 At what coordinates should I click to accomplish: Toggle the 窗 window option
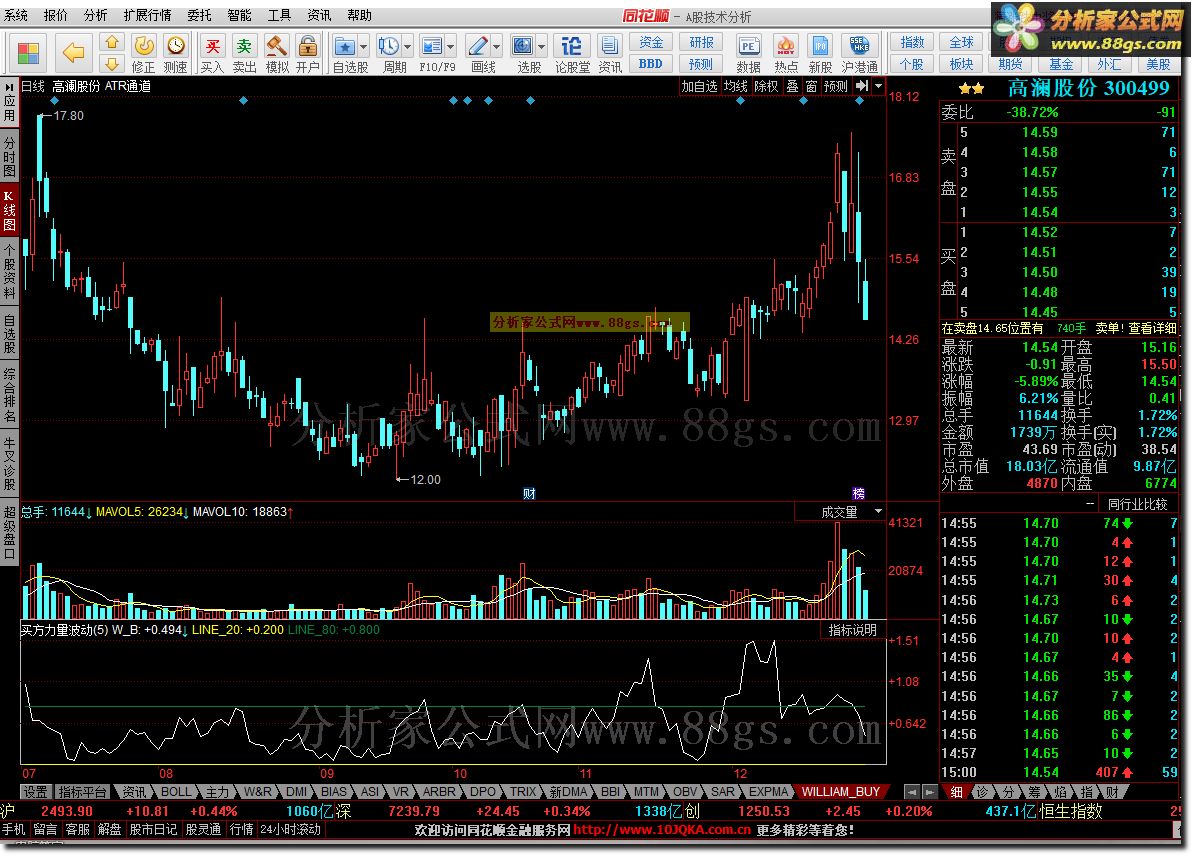[x=812, y=87]
